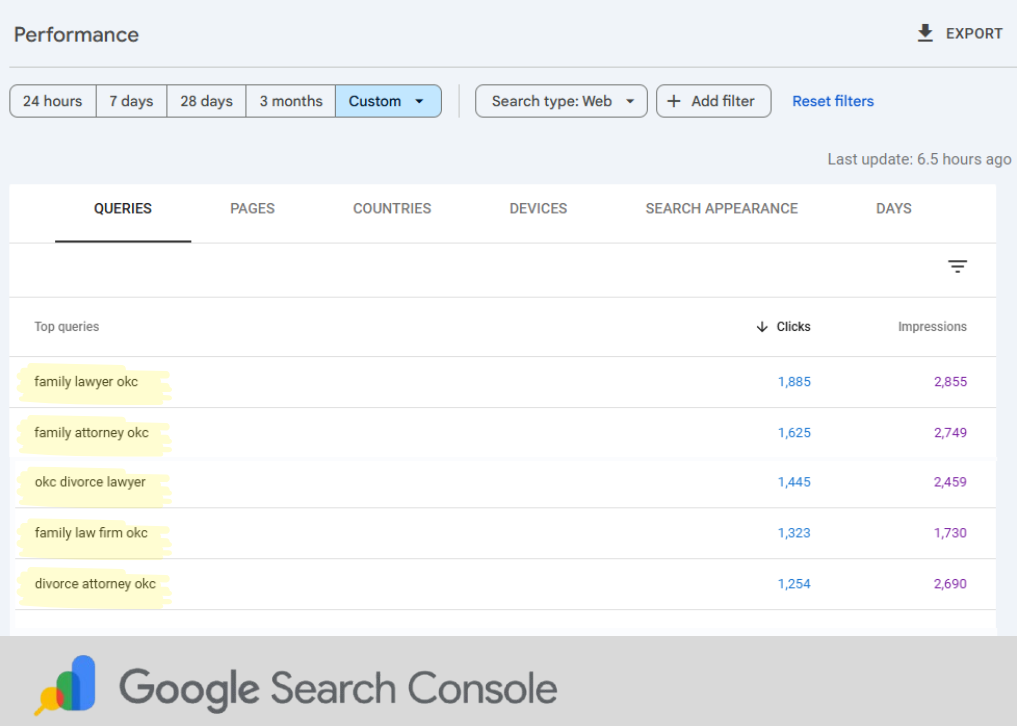The width and height of the screenshot is (1017, 726).
Task: Open the Search type: Web dropdown
Action: (x=561, y=101)
